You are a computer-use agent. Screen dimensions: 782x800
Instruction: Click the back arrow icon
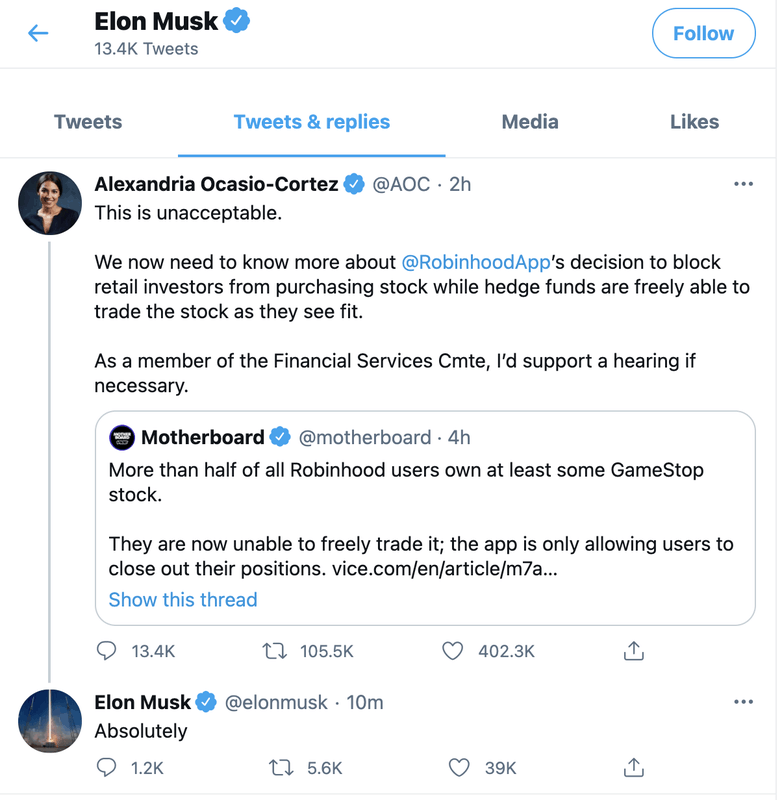click(38, 33)
